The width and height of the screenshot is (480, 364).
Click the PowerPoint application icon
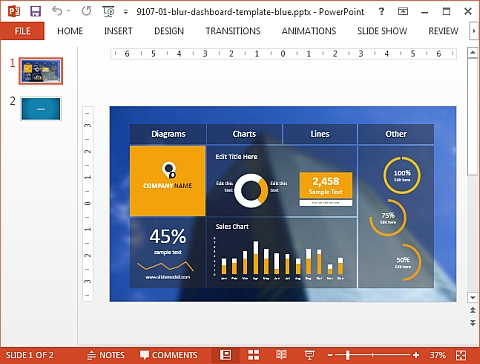tap(14, 11)
